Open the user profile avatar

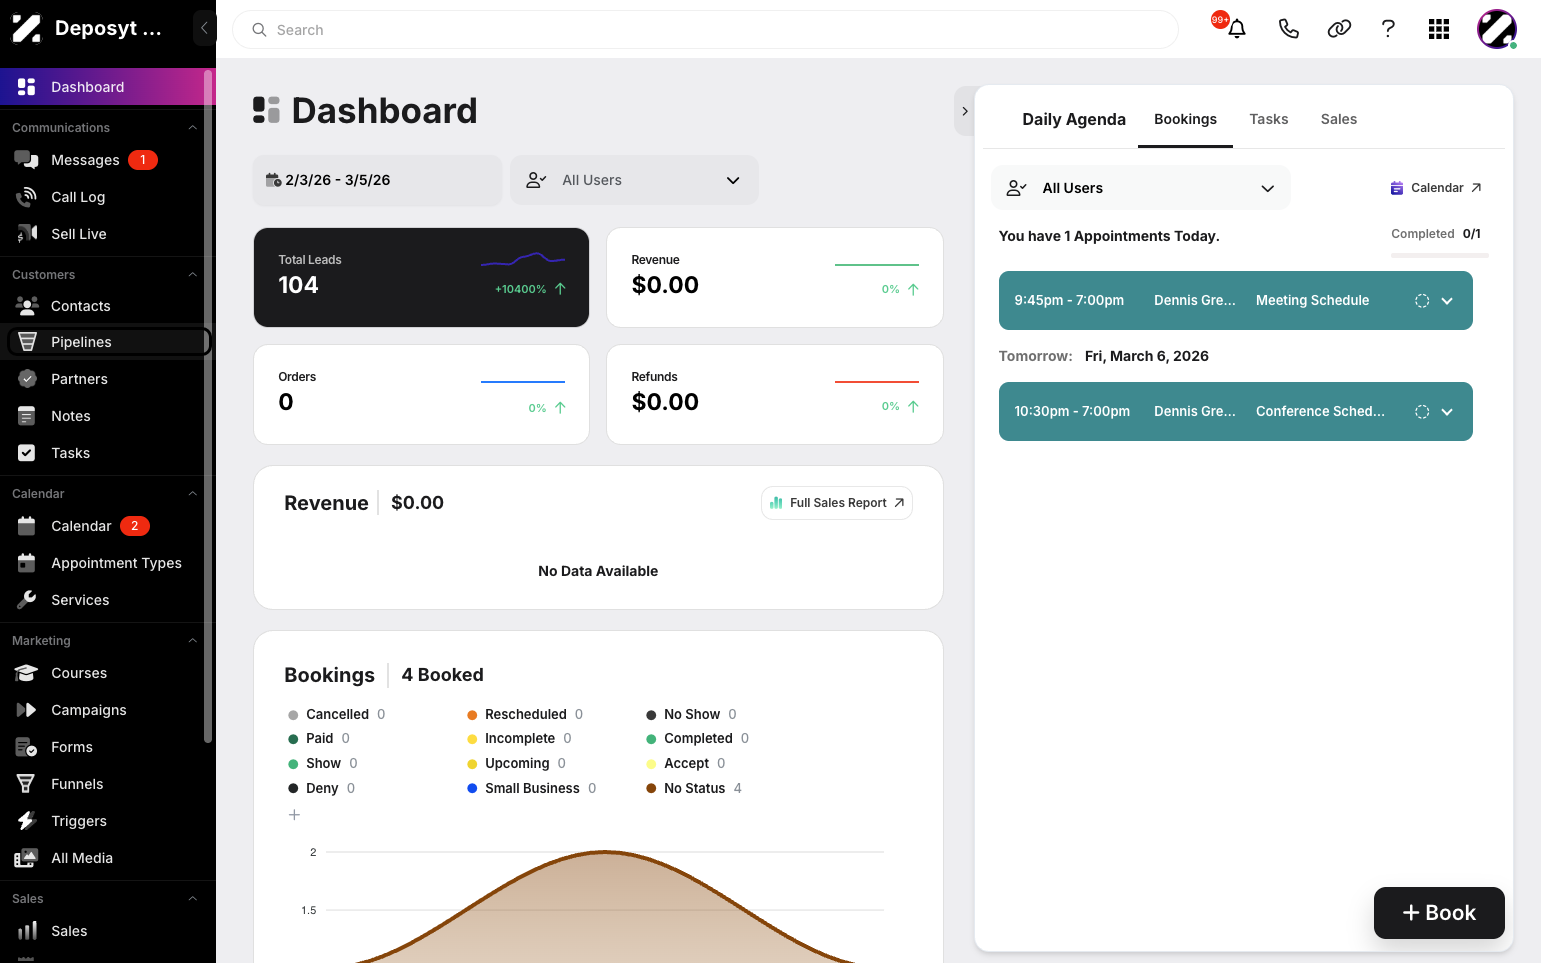[x=1497, y=29]
